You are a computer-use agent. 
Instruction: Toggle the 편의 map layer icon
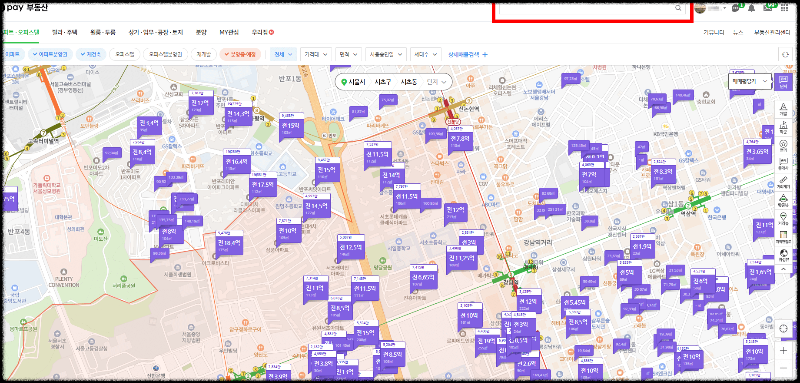[783, 145]
